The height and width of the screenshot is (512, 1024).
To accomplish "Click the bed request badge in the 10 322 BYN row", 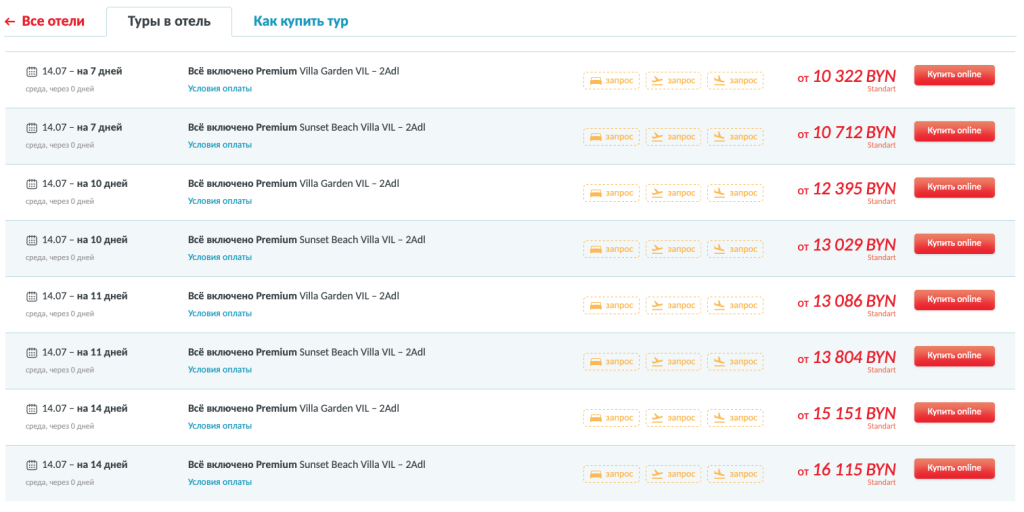I will [x=611, y=80].
